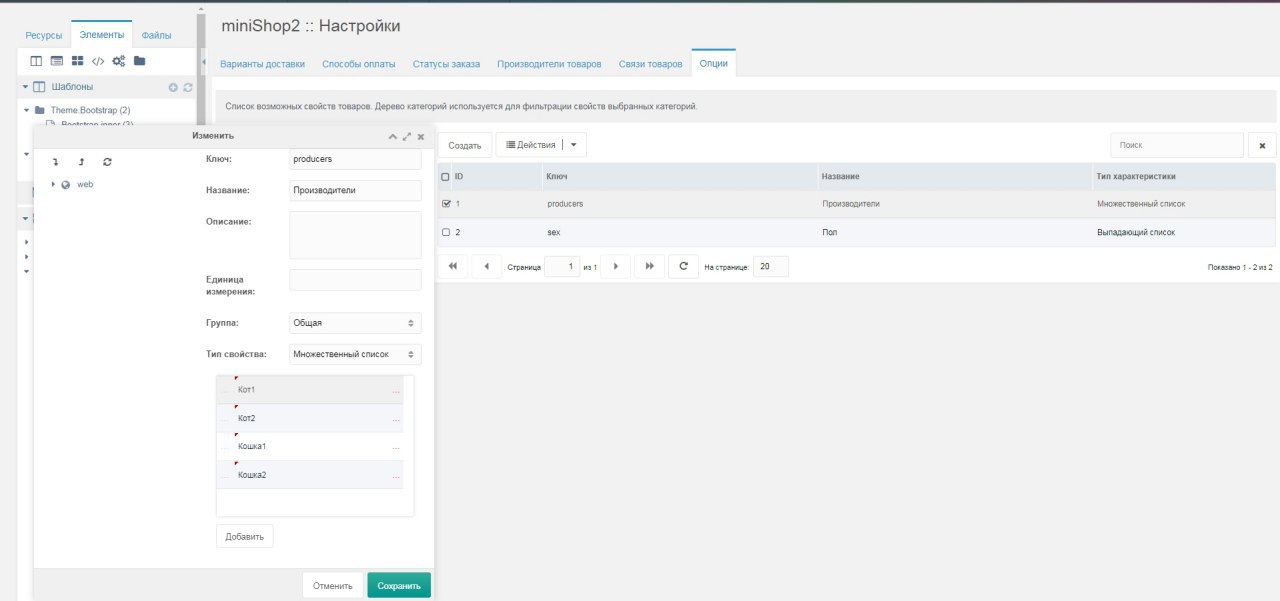This screenshot has width=1280, height=601.
Task: Collapse the left sidebar with the divider arrow
Action: 204,62
